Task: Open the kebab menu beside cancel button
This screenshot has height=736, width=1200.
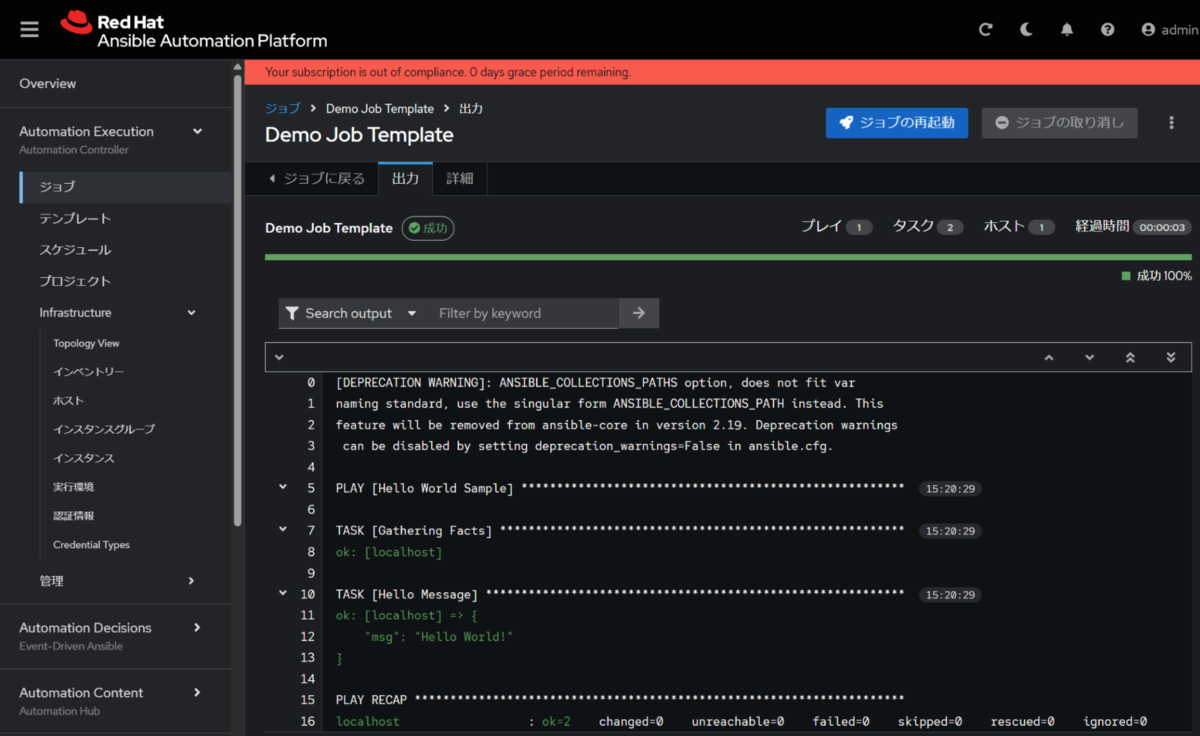Action: point(1171,123)
